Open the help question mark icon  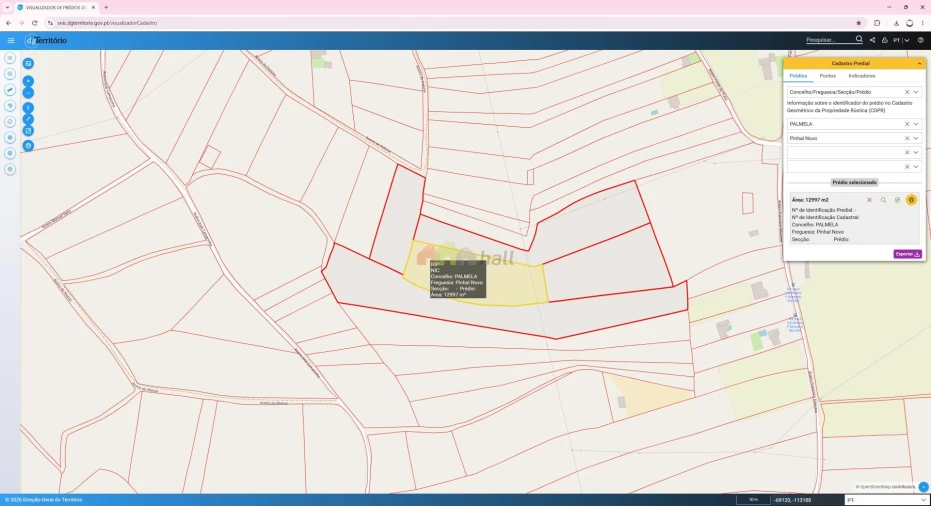[920, 40]
